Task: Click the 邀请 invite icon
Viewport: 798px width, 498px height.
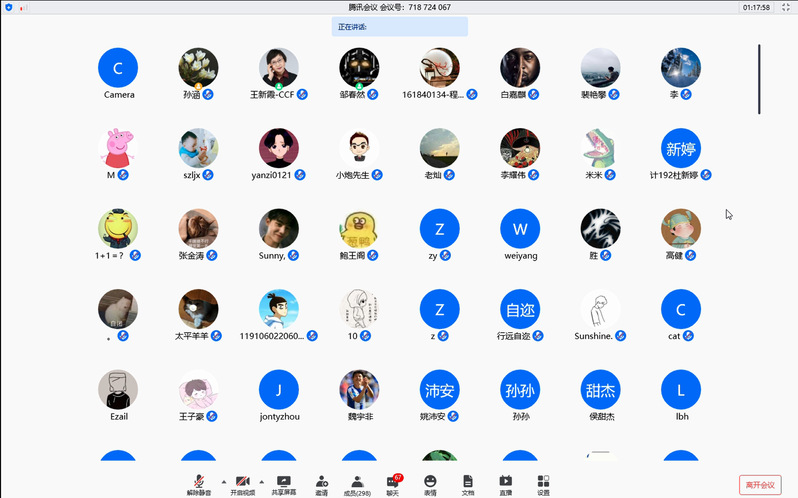Action: [321, 485]
